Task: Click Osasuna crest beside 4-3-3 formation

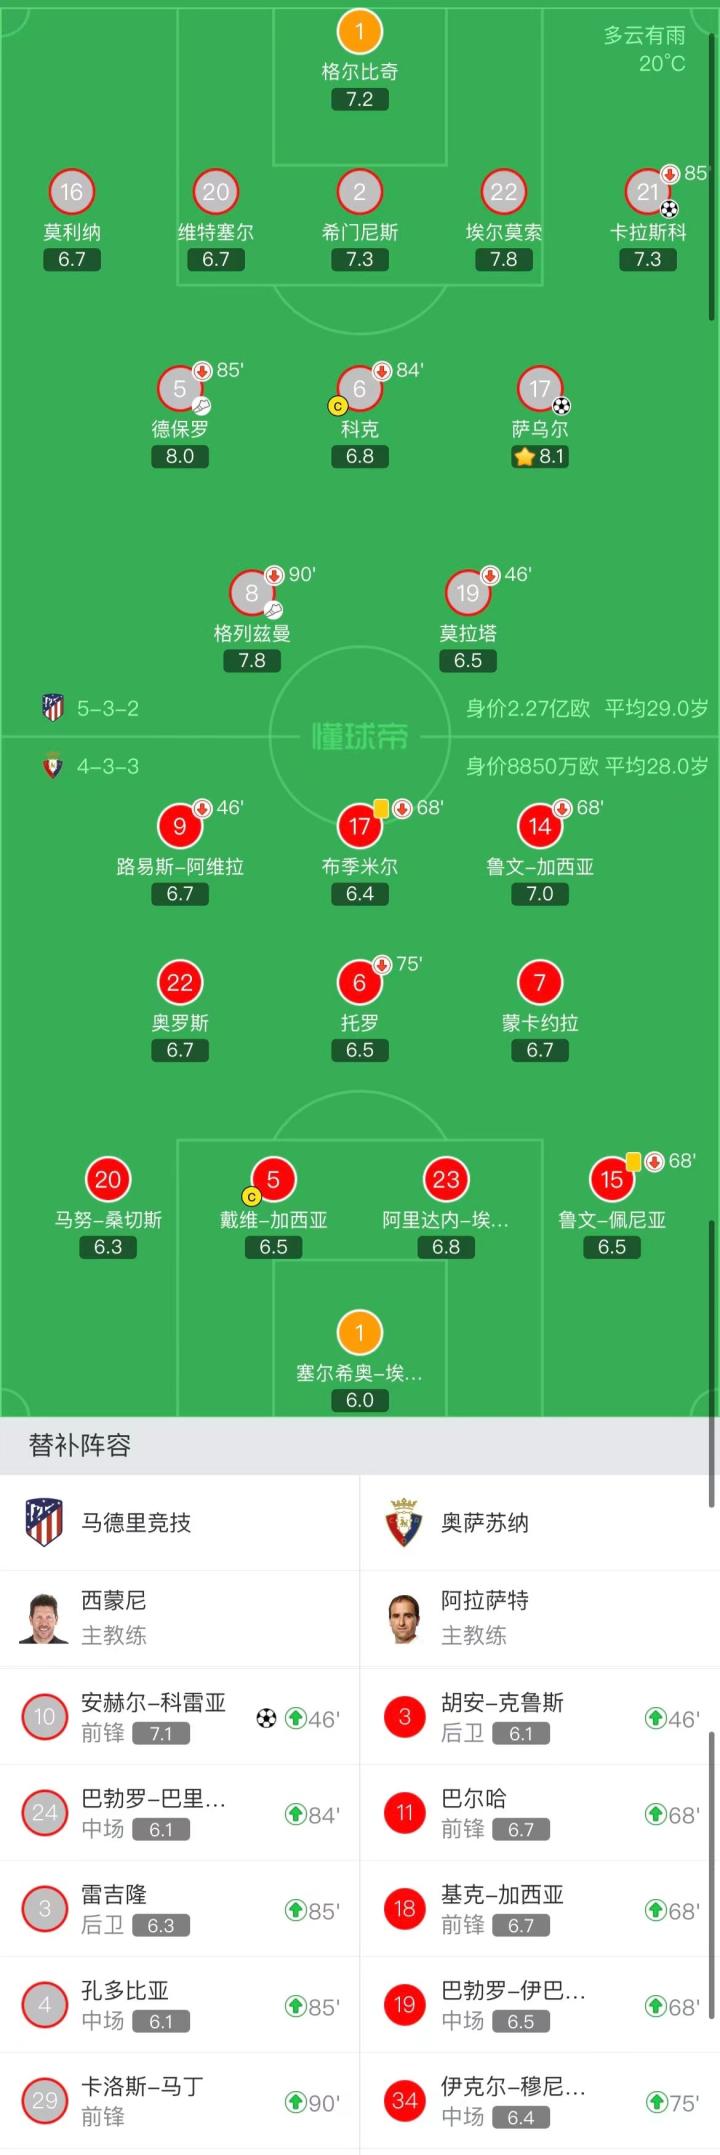Action: (x=52, y=766)
